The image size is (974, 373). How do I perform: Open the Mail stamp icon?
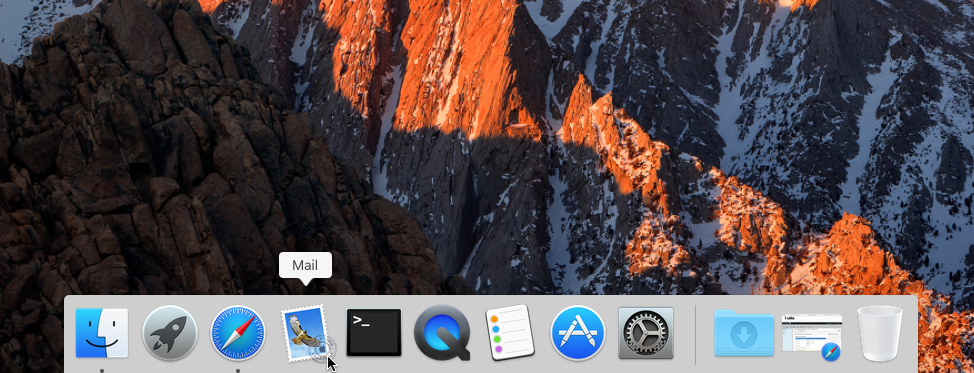307,334
